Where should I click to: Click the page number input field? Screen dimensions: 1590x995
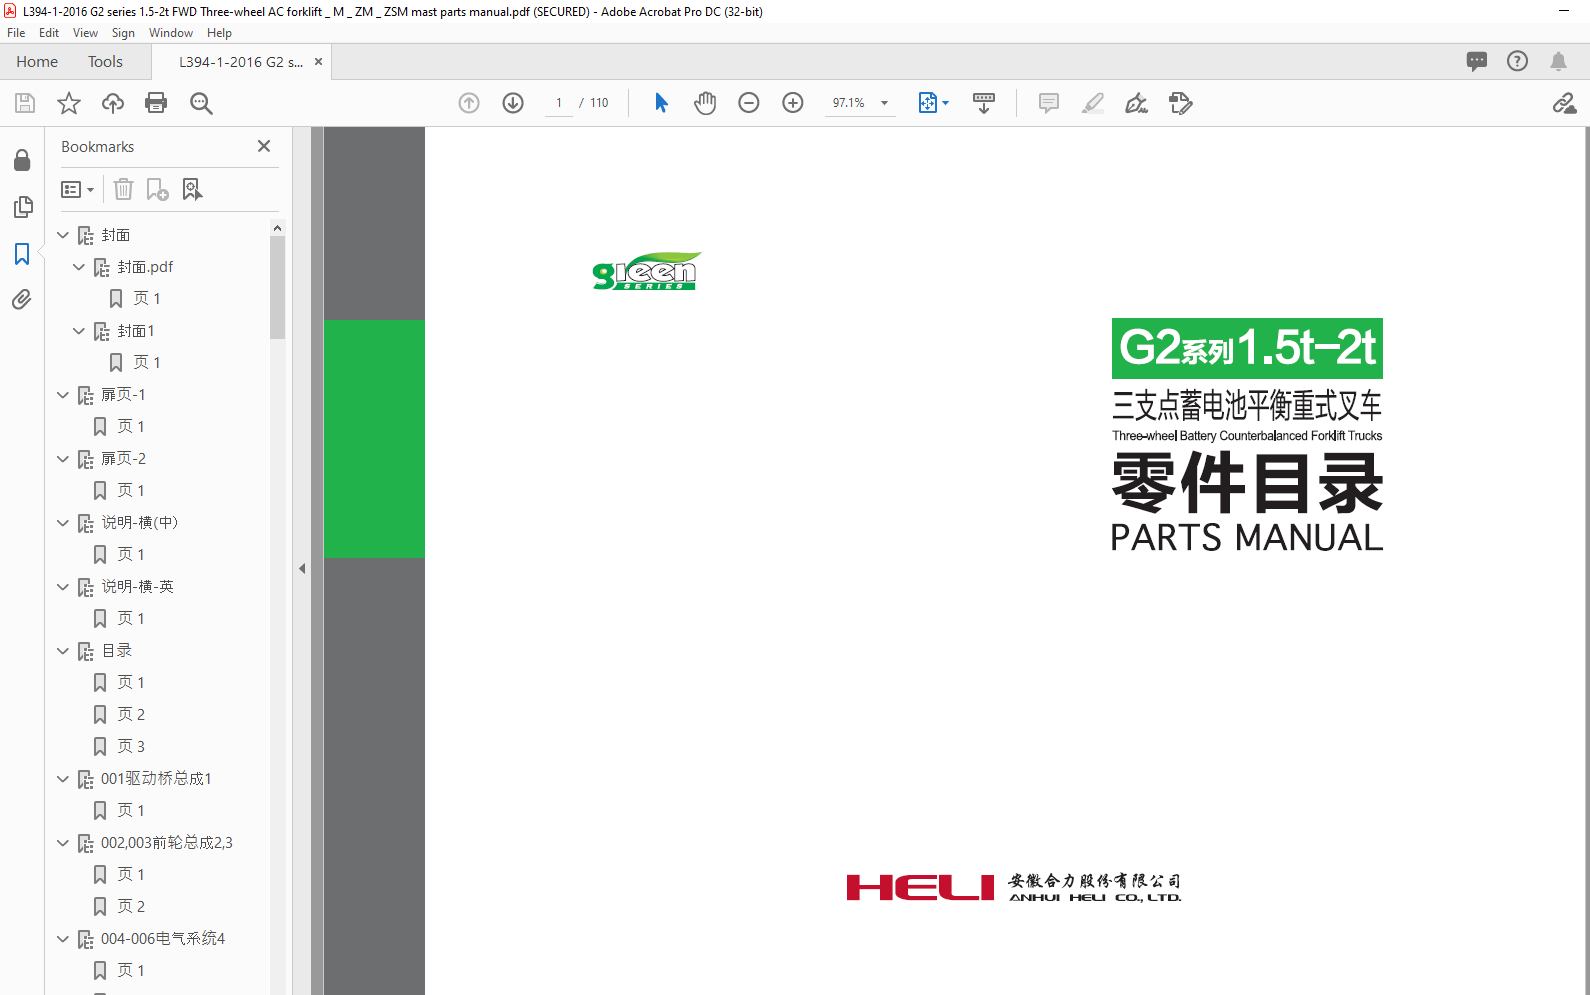(x=559, y=103)
